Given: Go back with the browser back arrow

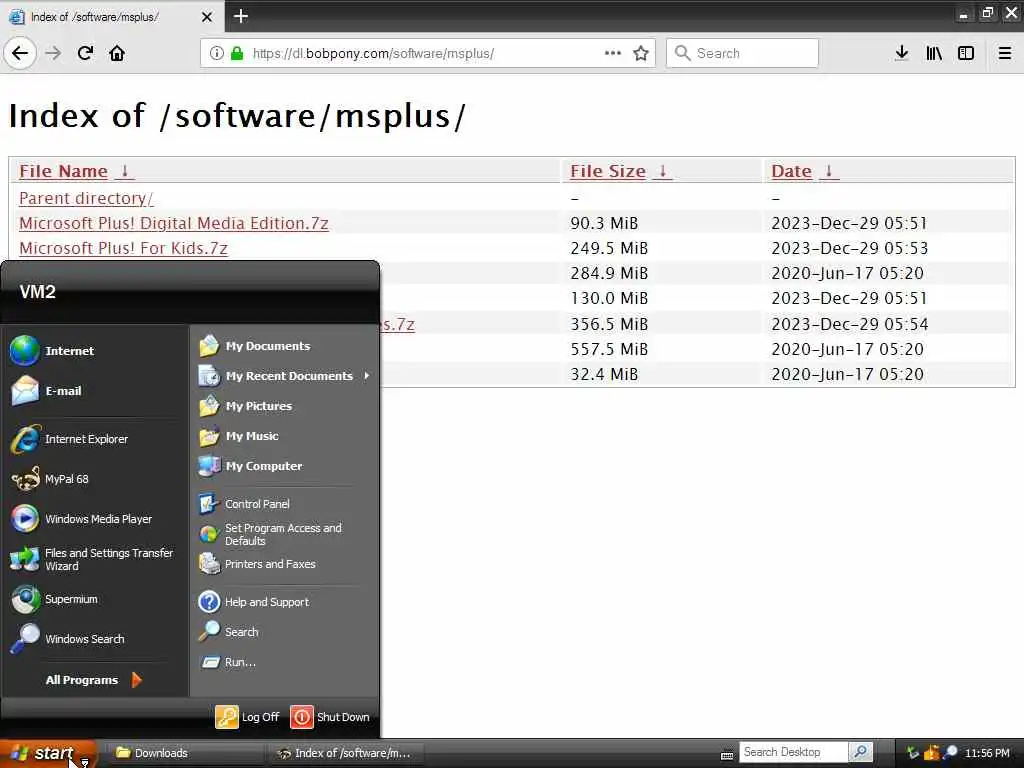Looking at the screenshot, I should pos(20,53).
